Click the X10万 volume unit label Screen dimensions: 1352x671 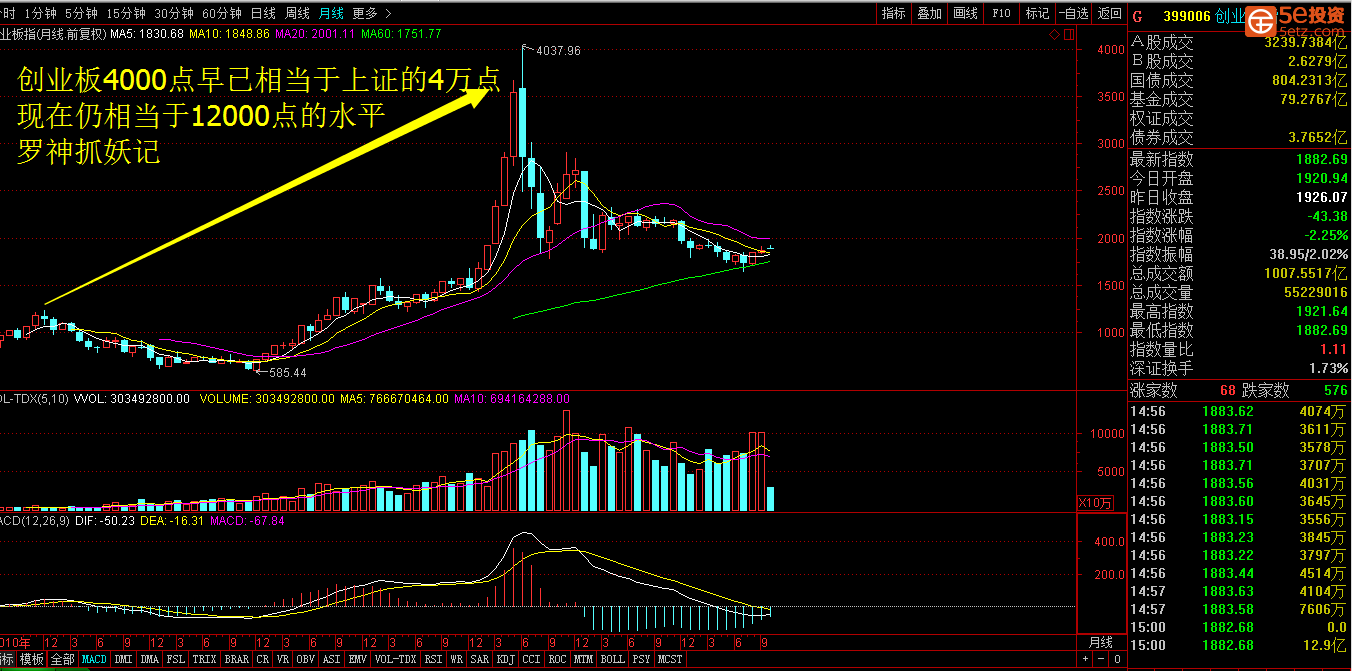[x=1096, y=502]
